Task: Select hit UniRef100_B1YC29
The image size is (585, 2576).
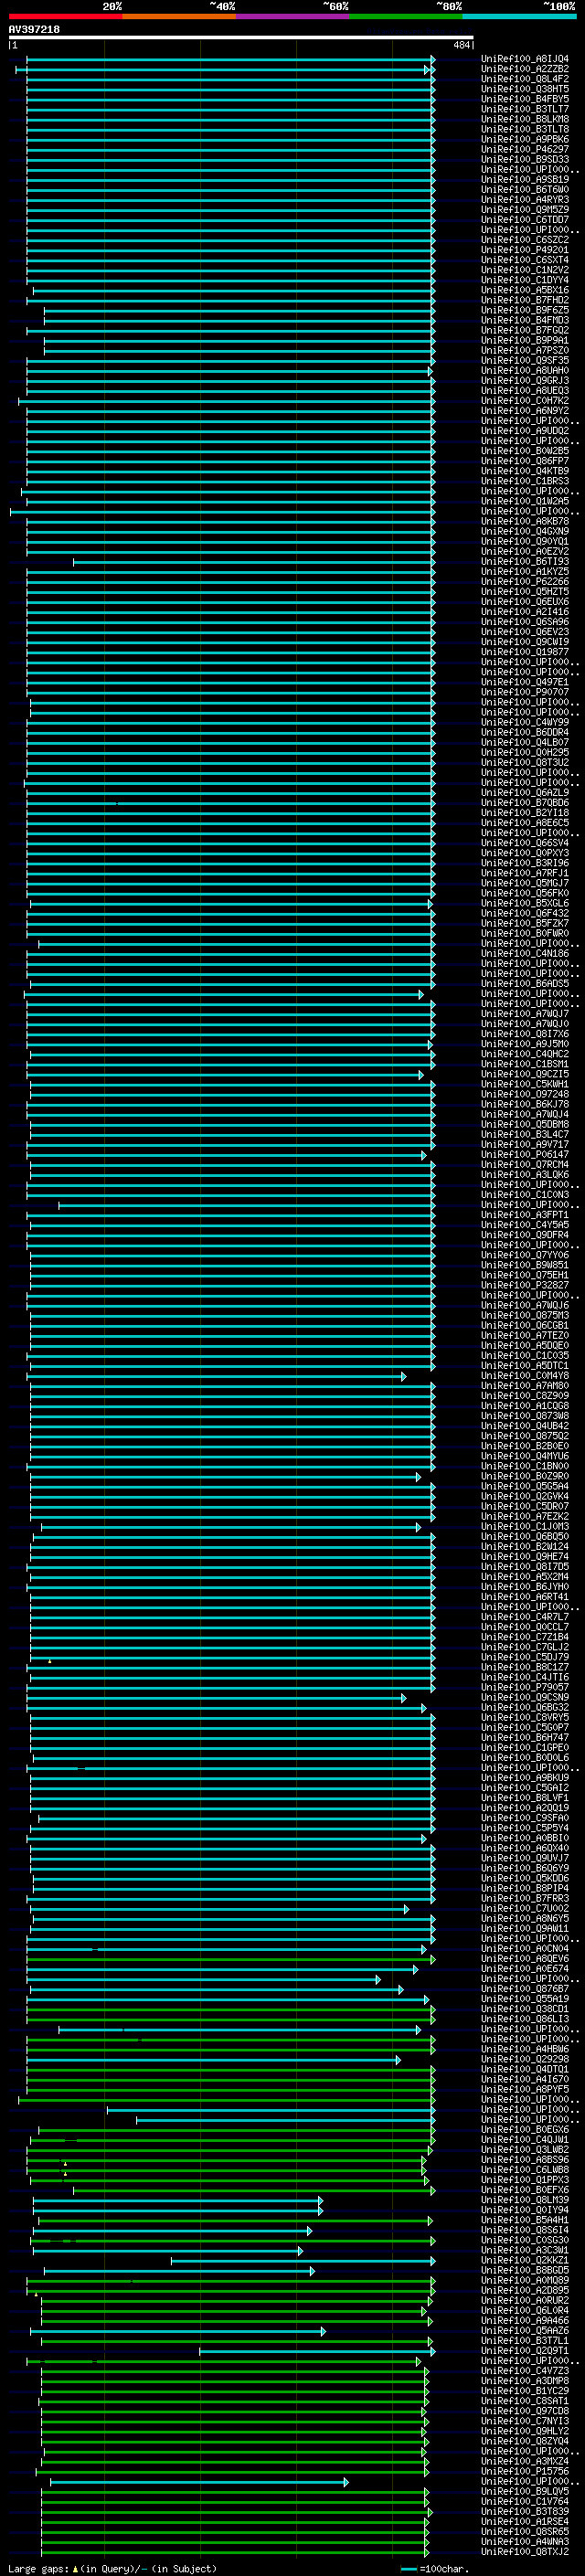Action: (524, 2390)
